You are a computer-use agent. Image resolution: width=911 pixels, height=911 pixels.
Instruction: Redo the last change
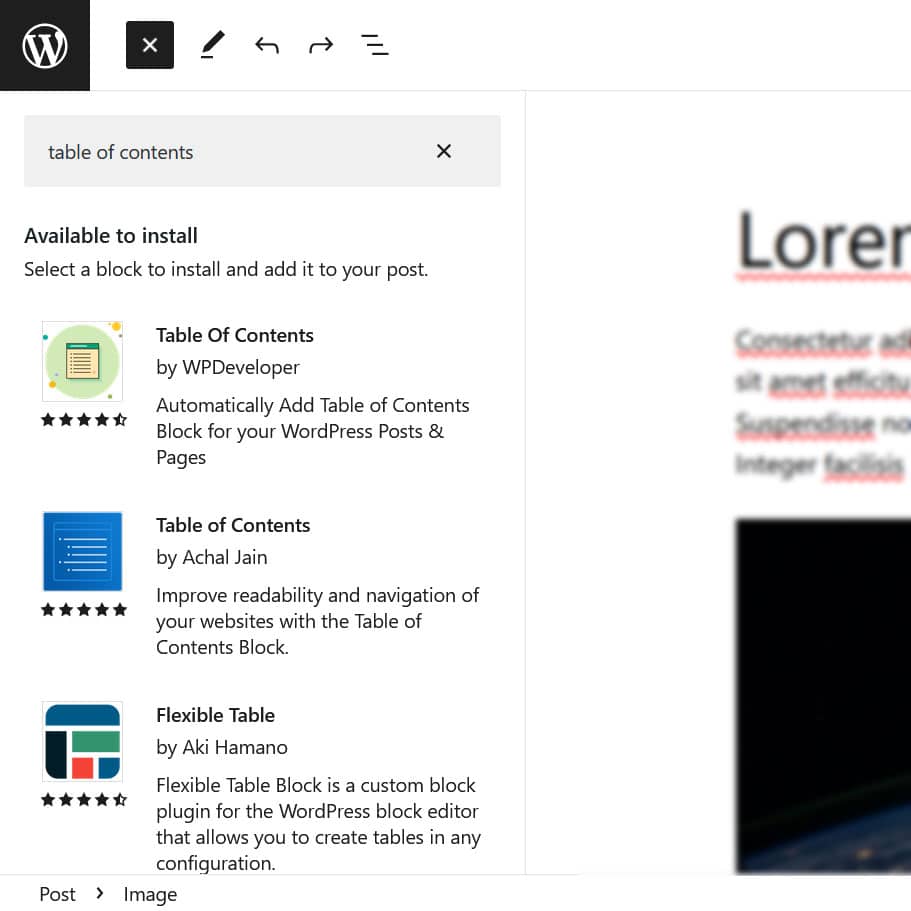[320, 45]
